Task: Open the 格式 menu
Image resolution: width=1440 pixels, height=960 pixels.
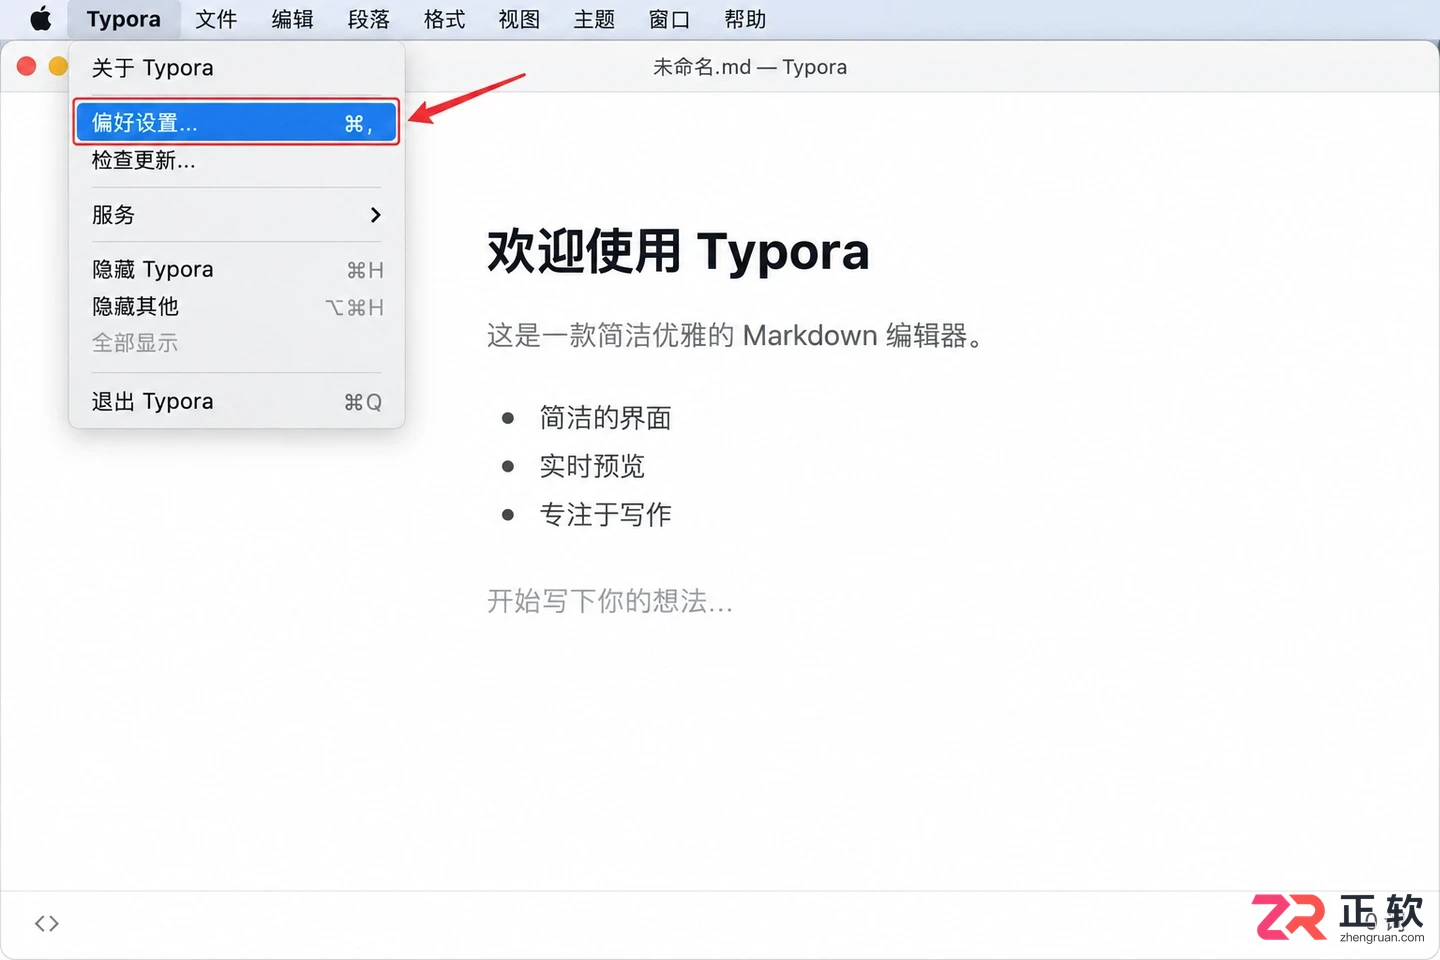Action: (x=444, y=19)
